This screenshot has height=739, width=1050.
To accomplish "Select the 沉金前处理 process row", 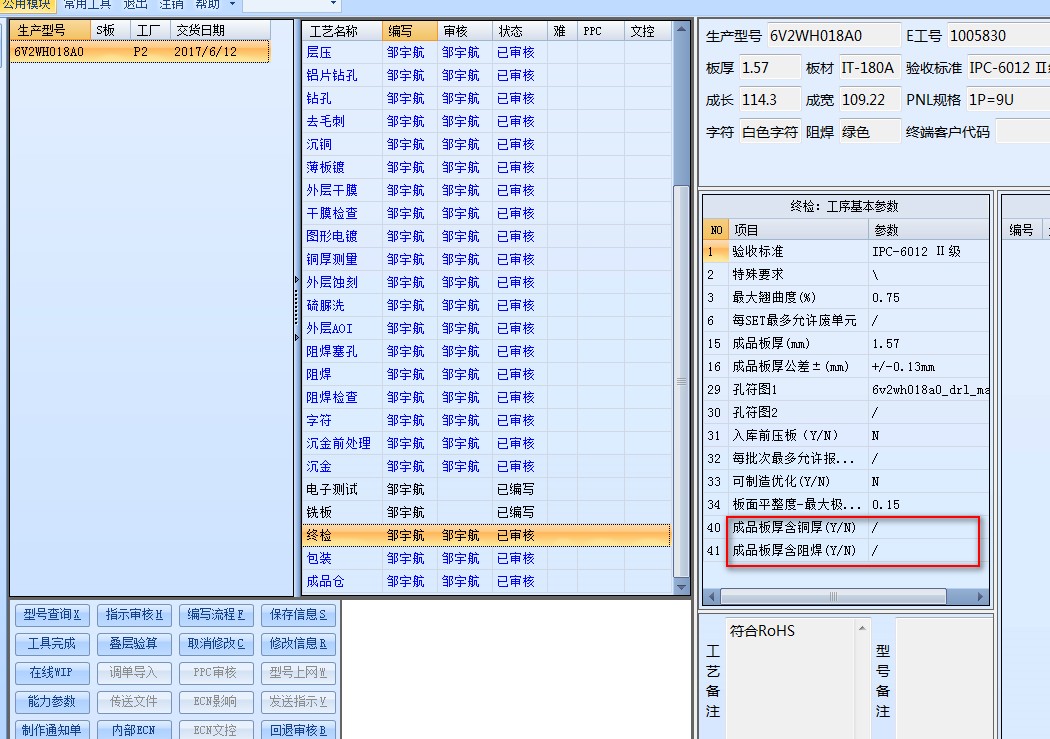I will coord(486,443).
